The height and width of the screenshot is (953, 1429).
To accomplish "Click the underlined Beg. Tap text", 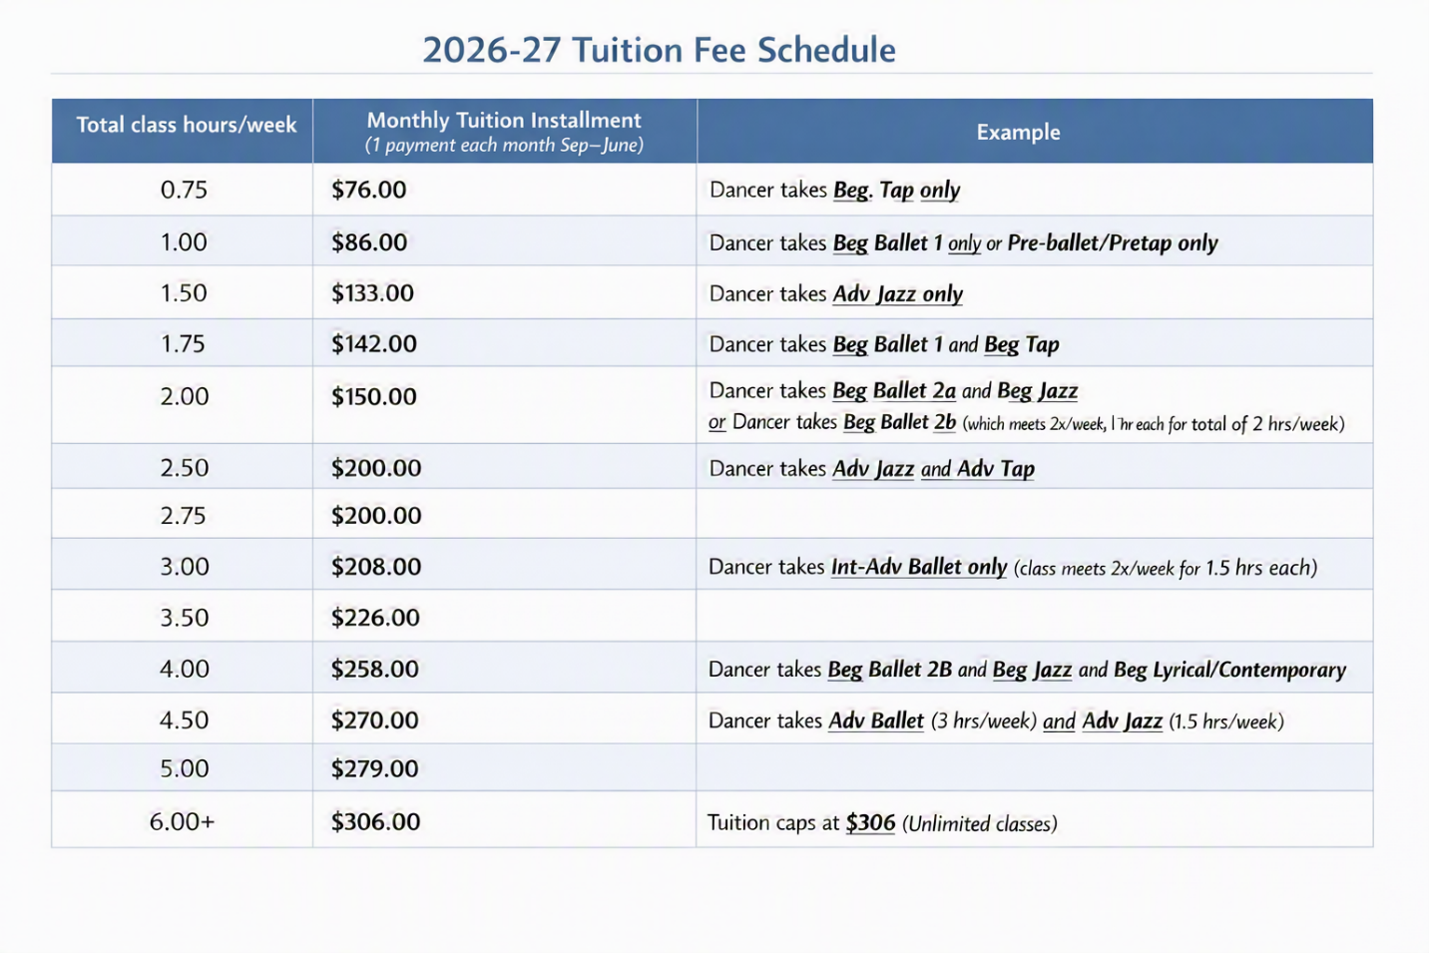I will tap(873, 190).
